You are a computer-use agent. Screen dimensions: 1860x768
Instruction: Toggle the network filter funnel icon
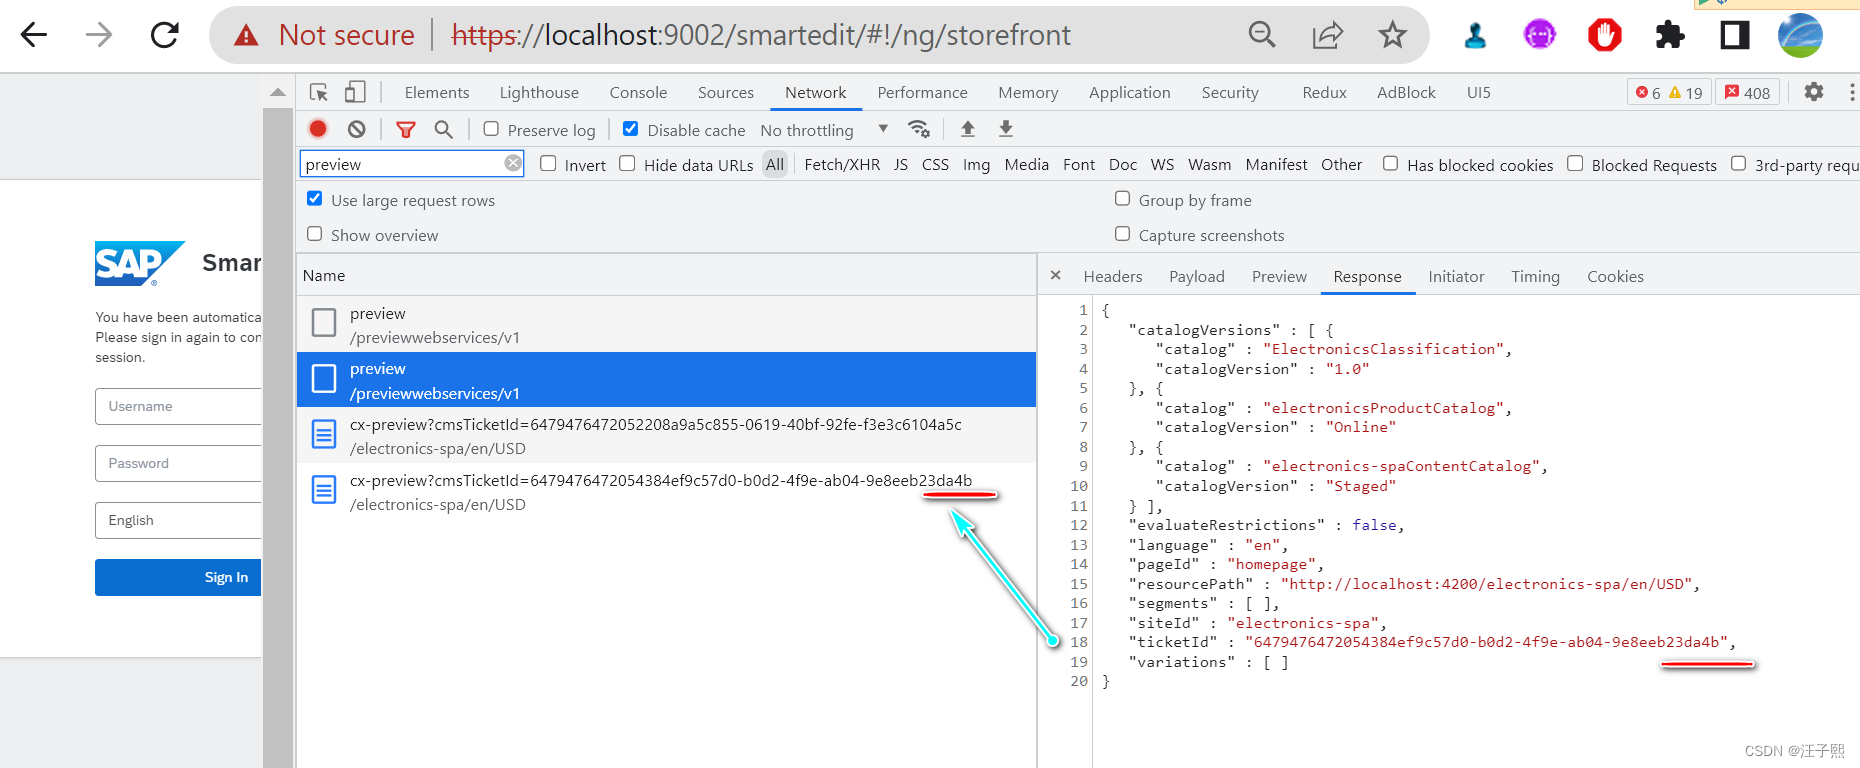point(405,129)
